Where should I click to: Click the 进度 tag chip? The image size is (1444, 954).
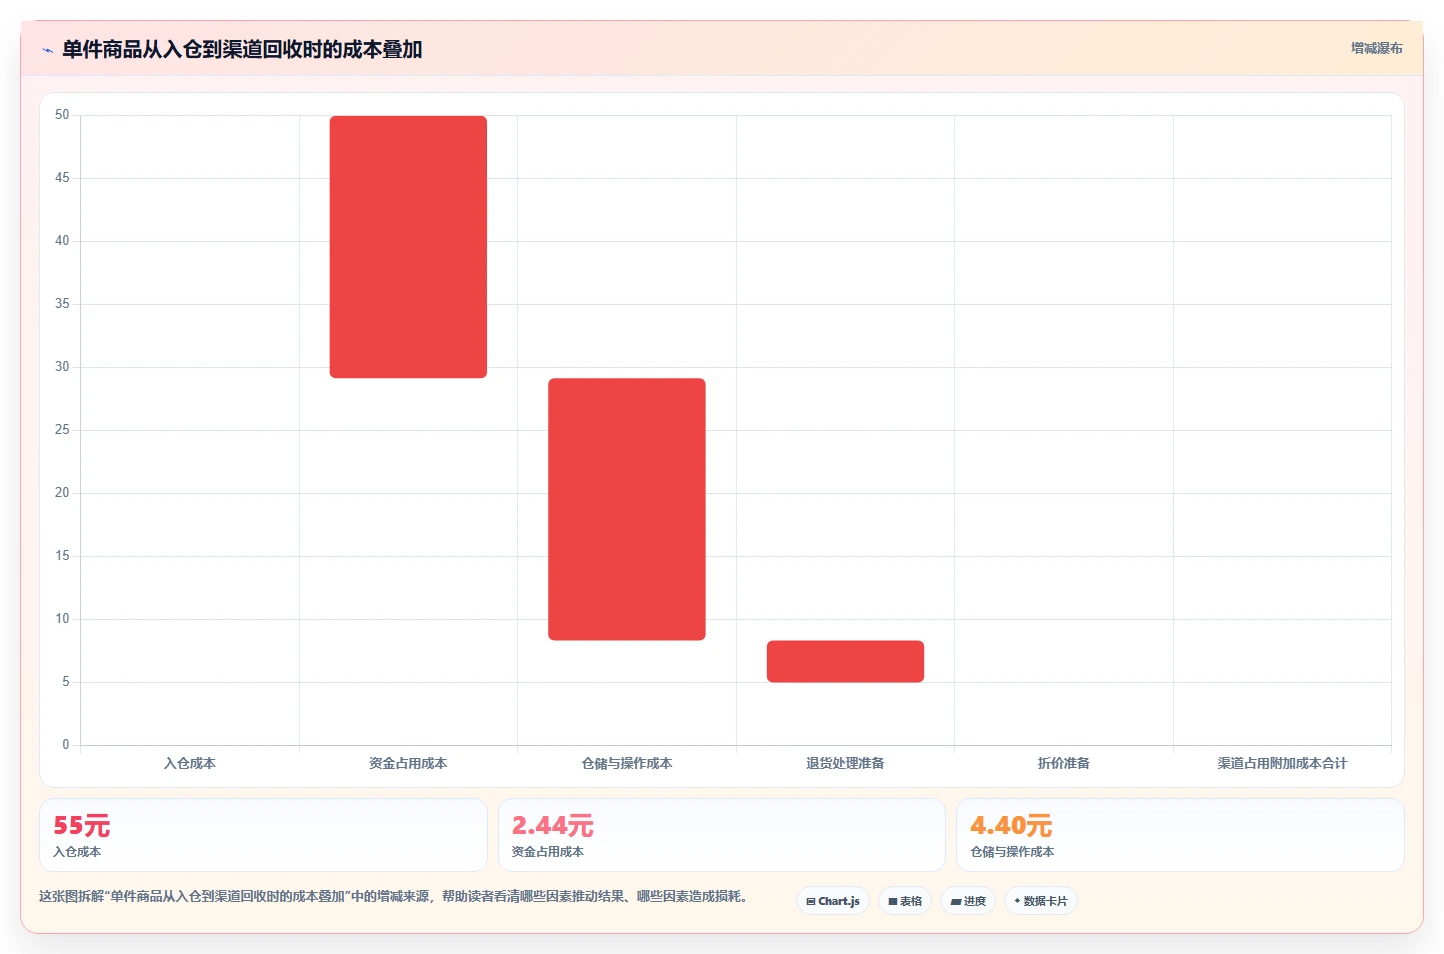[x=968, y=901]
